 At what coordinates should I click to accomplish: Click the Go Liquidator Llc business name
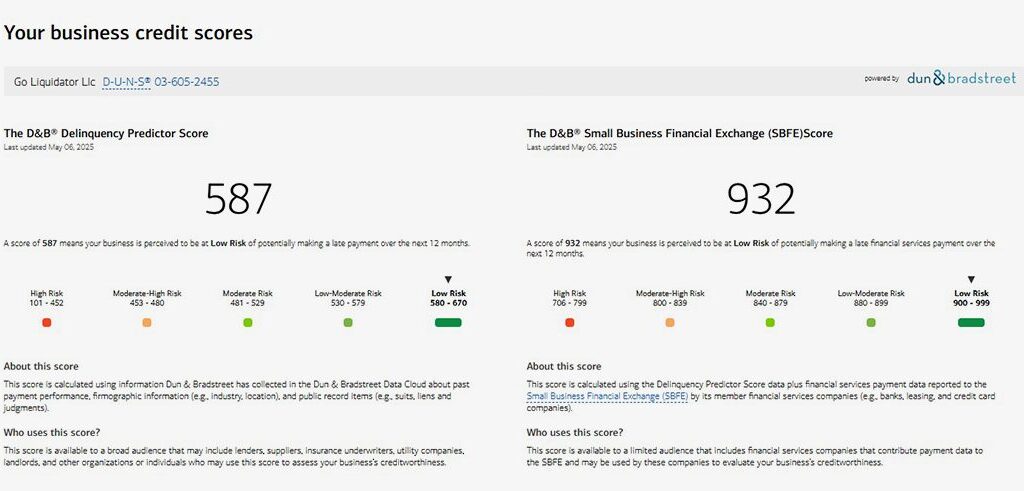pyautogui.click(x=55, y=82)
